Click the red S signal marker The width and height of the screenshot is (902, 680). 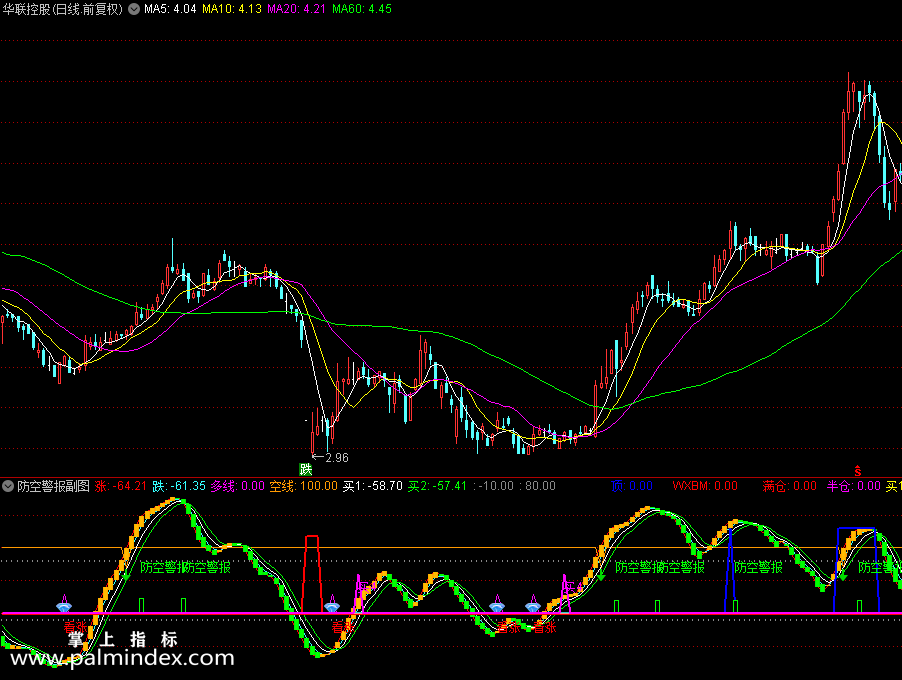[858, 471]
